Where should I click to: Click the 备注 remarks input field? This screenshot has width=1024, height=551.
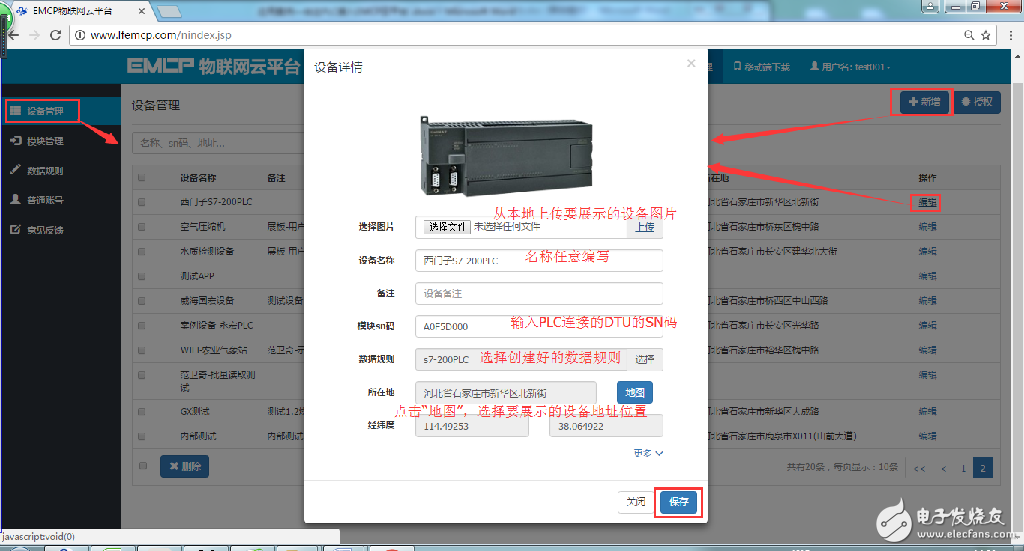click(539, 293)
